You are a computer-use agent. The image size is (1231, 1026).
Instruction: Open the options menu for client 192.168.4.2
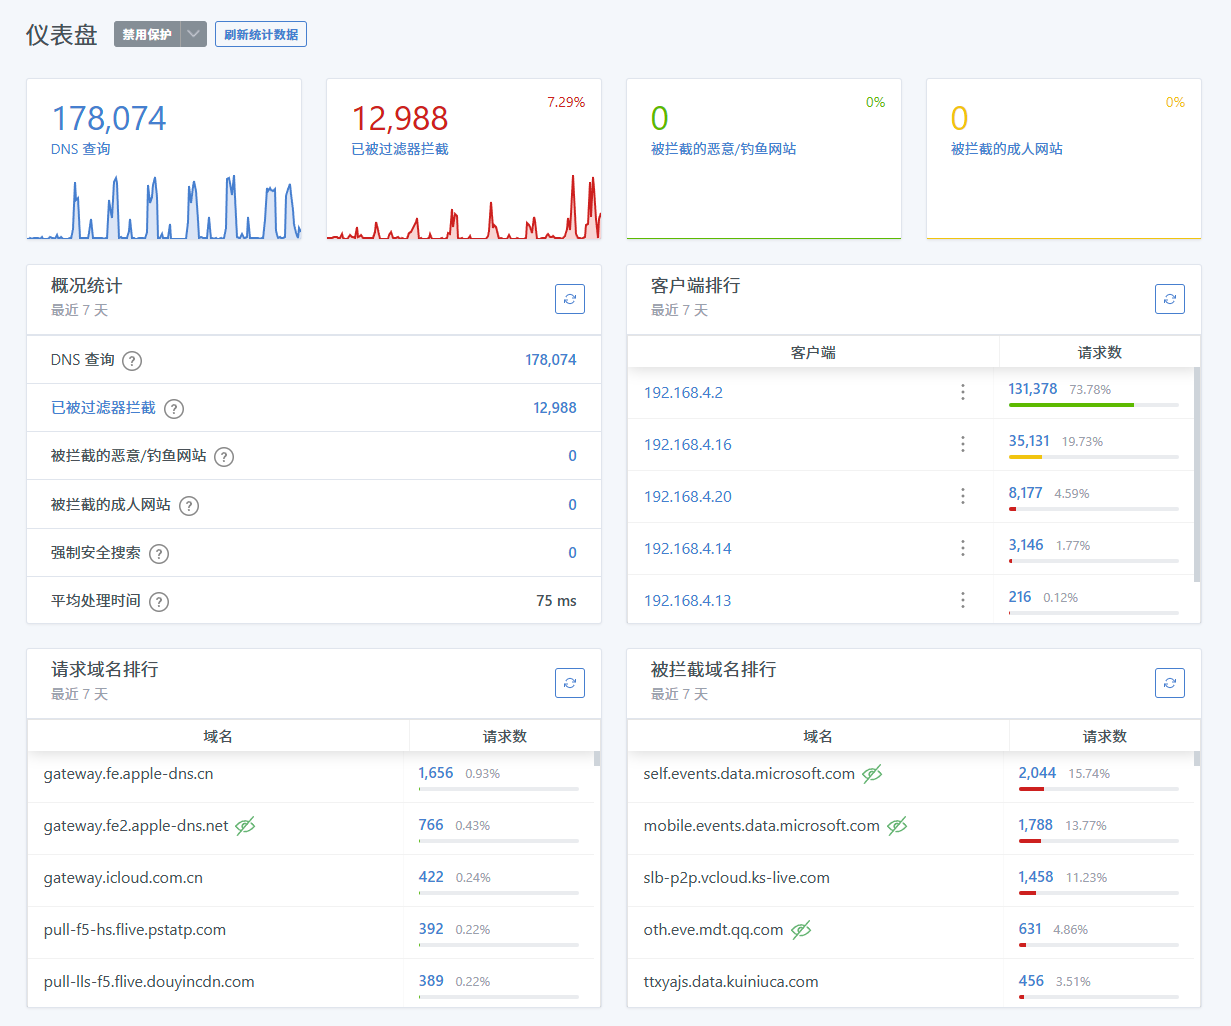click(963, 392)
